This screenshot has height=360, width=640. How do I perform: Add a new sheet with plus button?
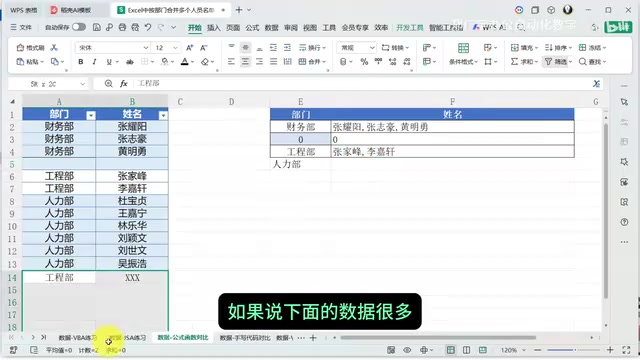tap(313, 338)
